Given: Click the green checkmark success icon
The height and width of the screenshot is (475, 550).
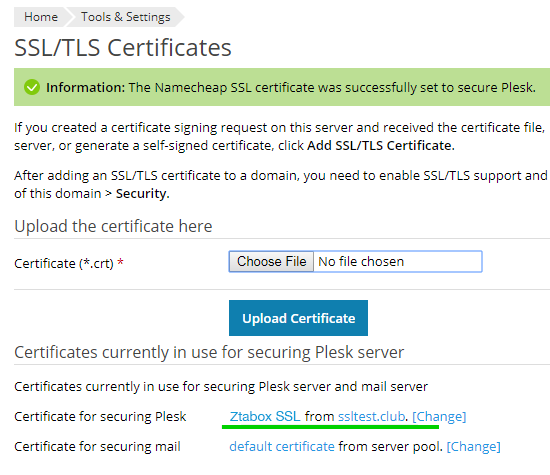Looking at the screenshot, I should click(x=32, y=87).
